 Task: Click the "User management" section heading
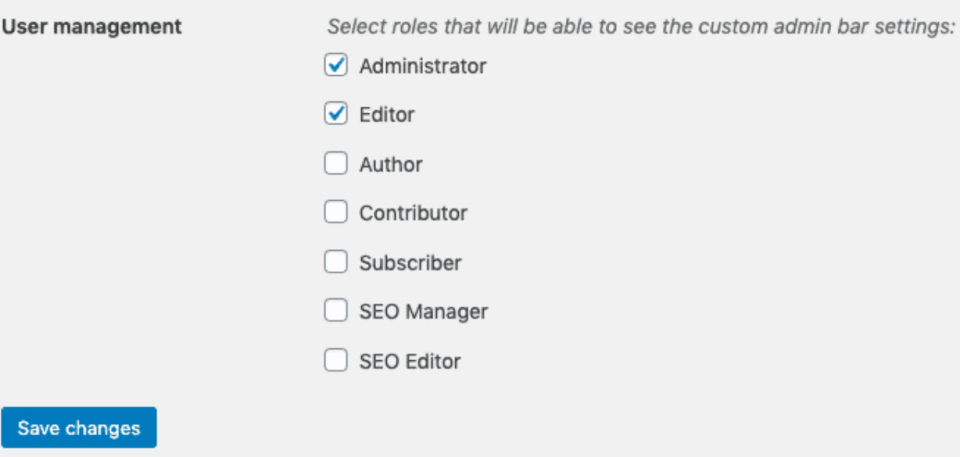(x=92, y=27)
